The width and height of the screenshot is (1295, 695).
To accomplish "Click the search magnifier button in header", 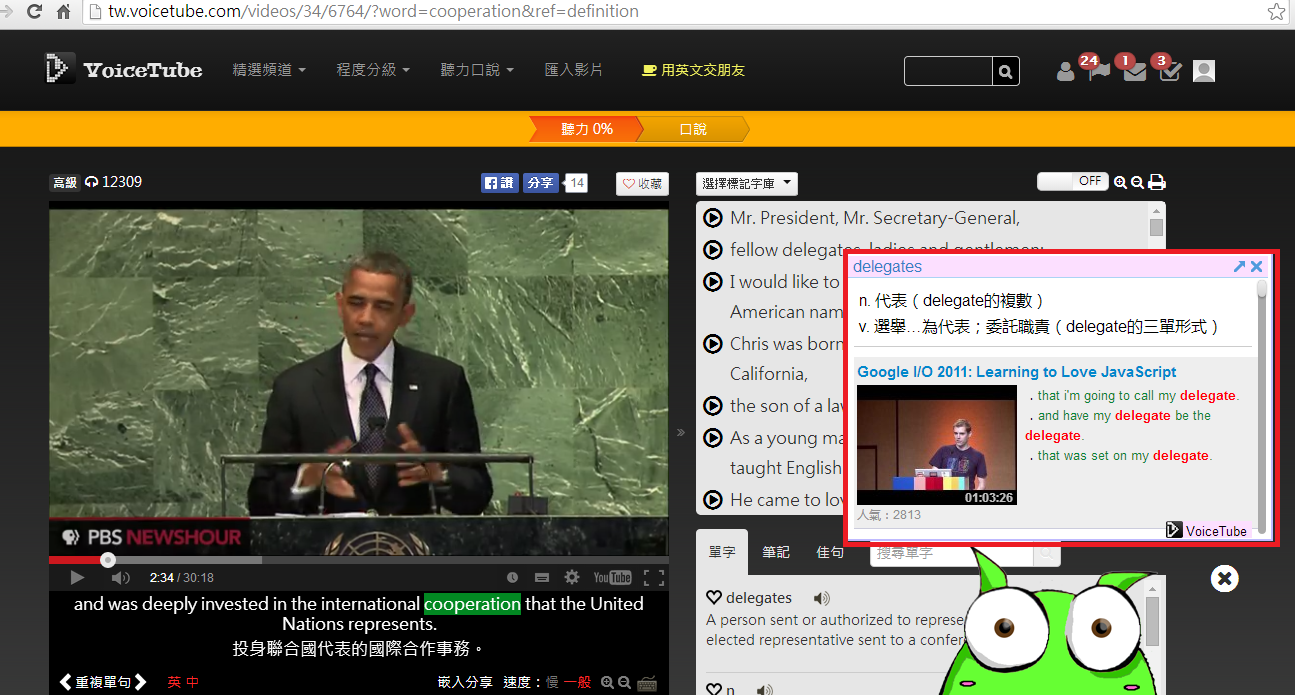I will [x=1006, y=71].
